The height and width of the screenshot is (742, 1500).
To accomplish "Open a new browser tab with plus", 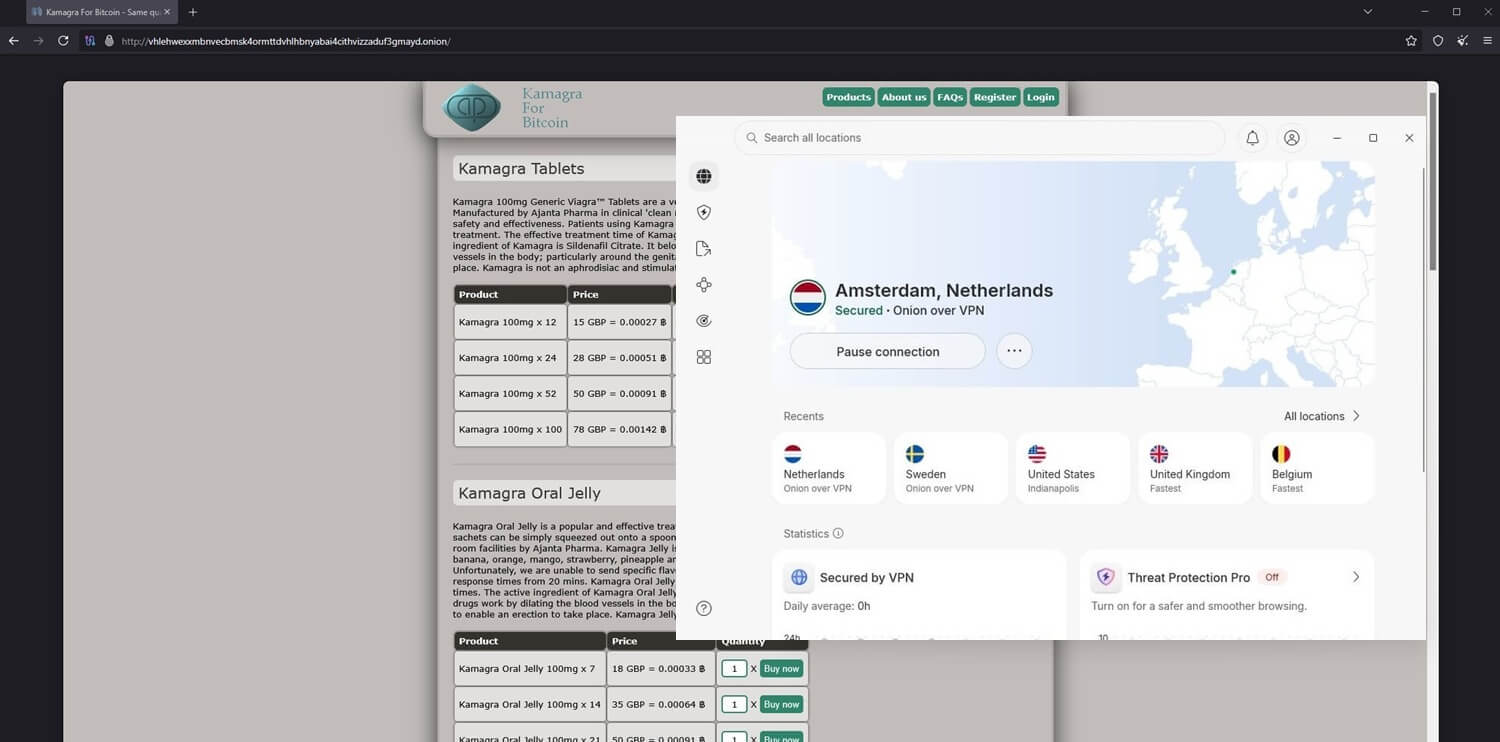I will [193, 12].
